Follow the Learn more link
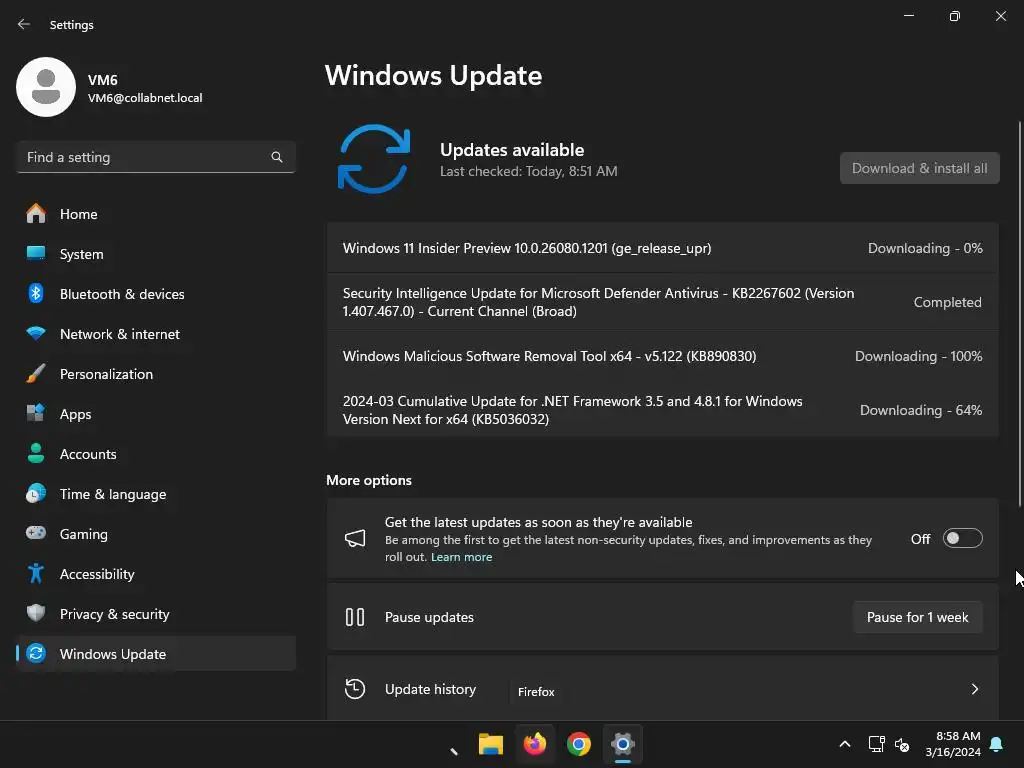This screenshot has height=768, width=1024. (x=461, y=557)
